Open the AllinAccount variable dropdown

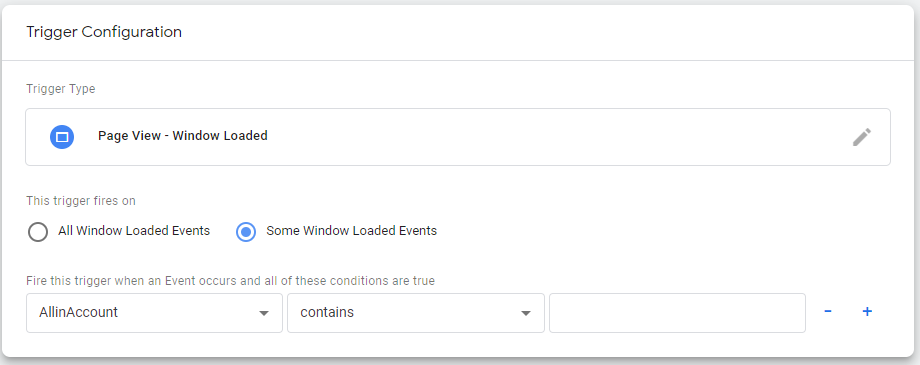click(x=154, y=313)
